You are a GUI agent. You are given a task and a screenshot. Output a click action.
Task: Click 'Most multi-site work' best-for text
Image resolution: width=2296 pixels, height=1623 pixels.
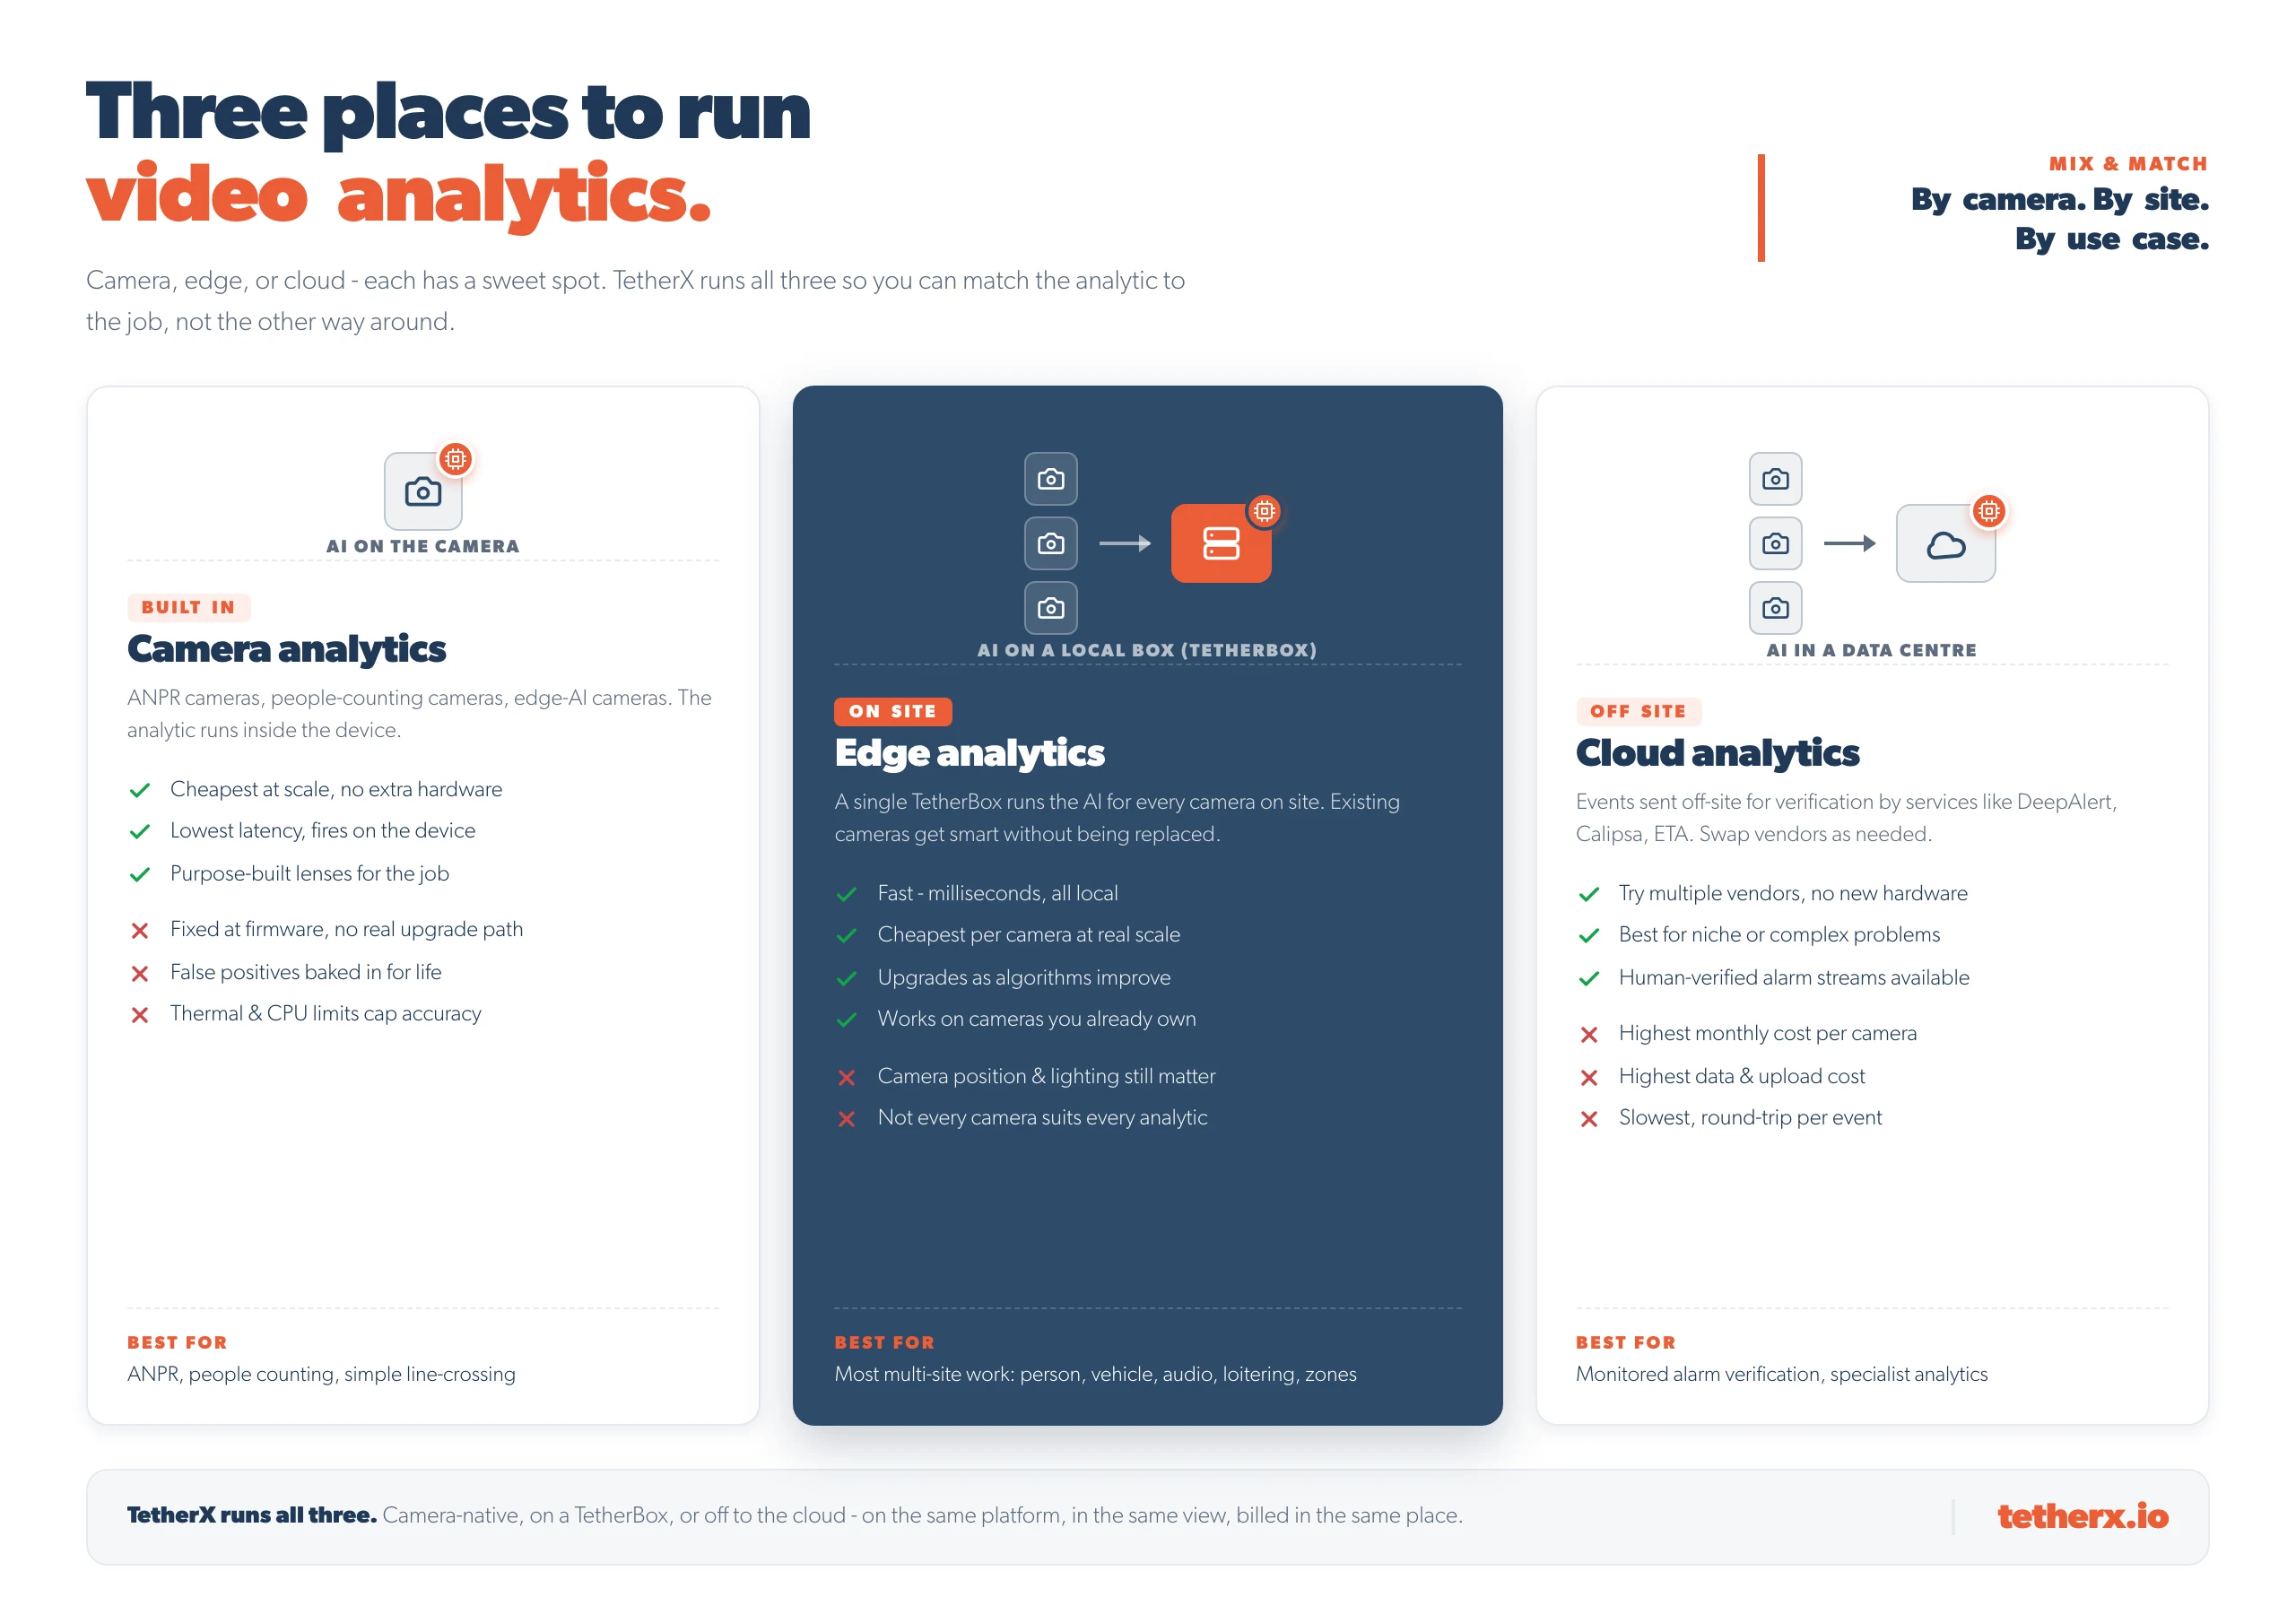pyautogui.click(x=1096, y=1374)
